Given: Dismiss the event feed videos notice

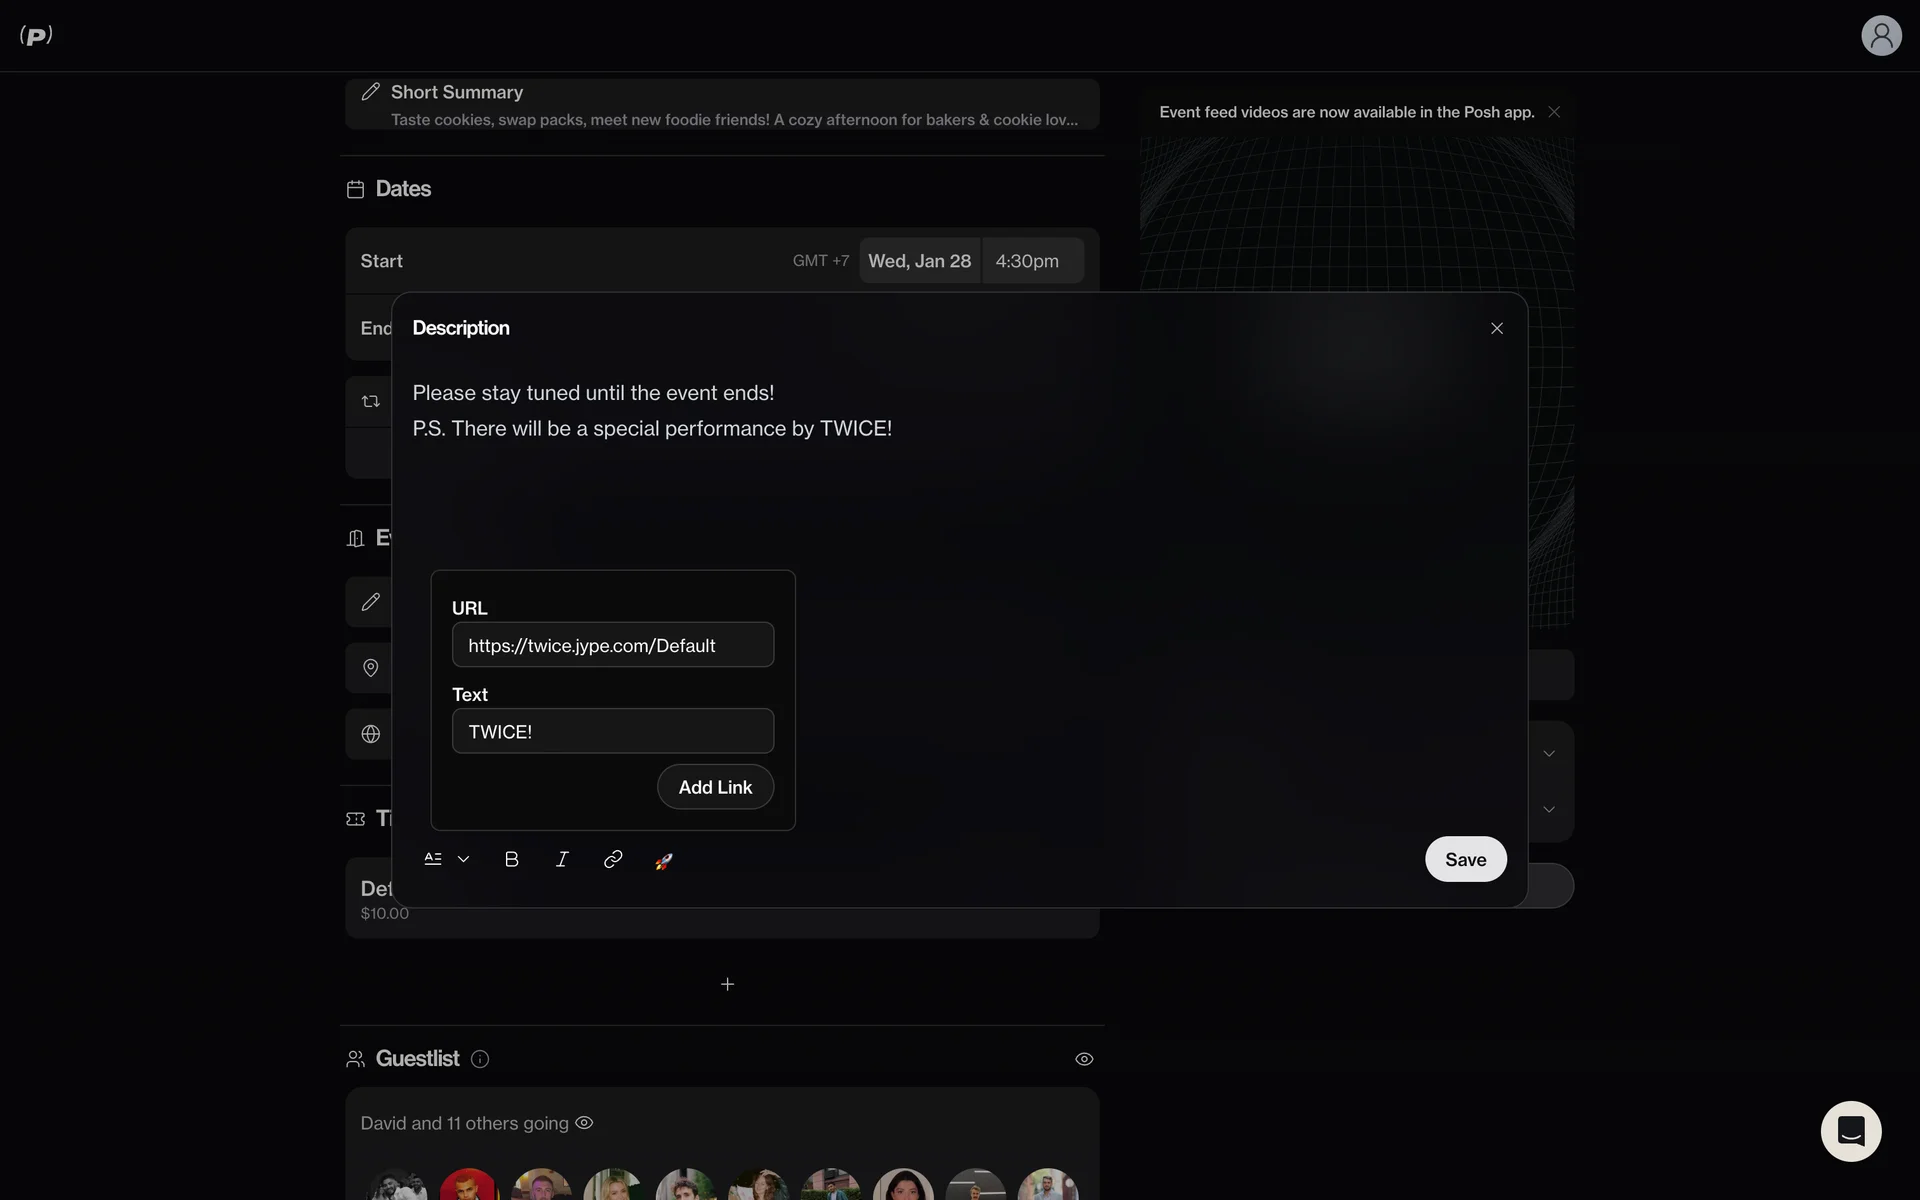Looking at the screenshot, I should (x=1554, y=112).
